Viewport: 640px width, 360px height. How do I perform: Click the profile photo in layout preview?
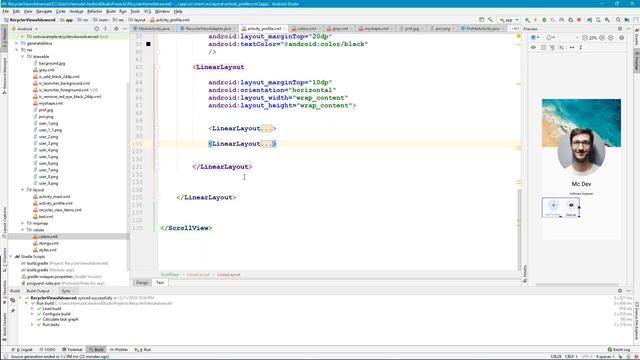pos(581,151)
